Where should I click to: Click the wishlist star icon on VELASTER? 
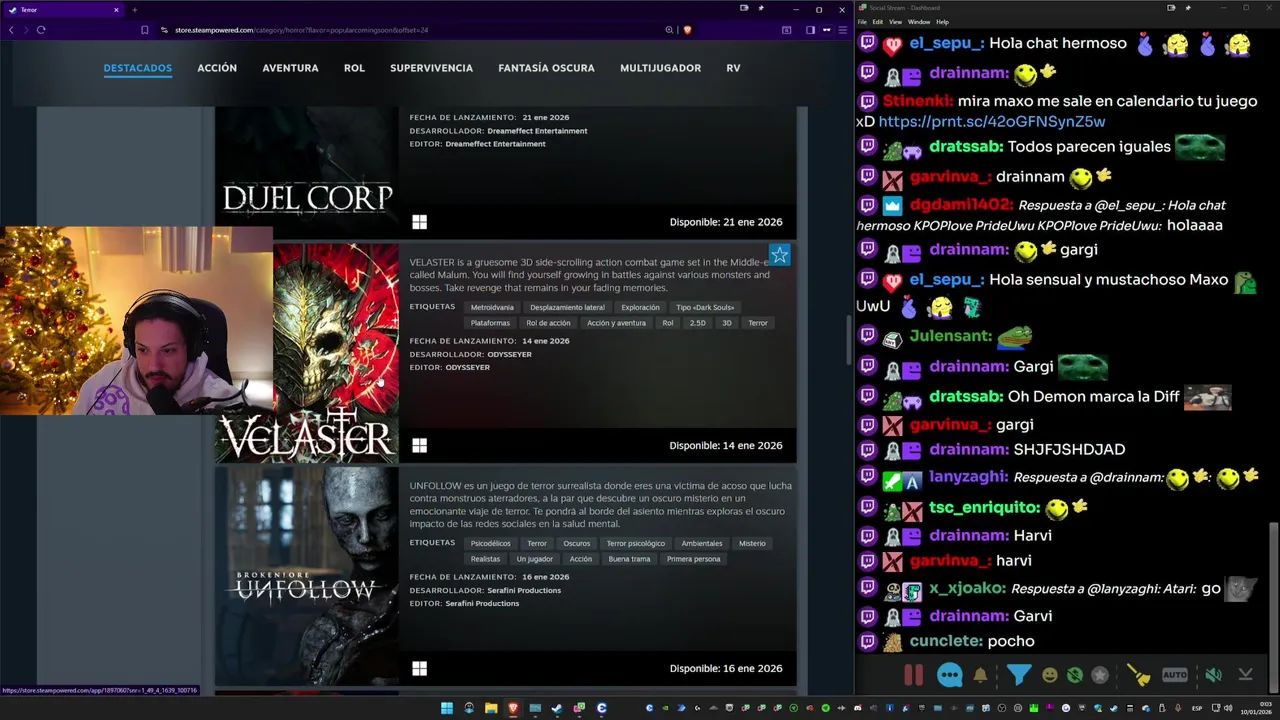780,256
